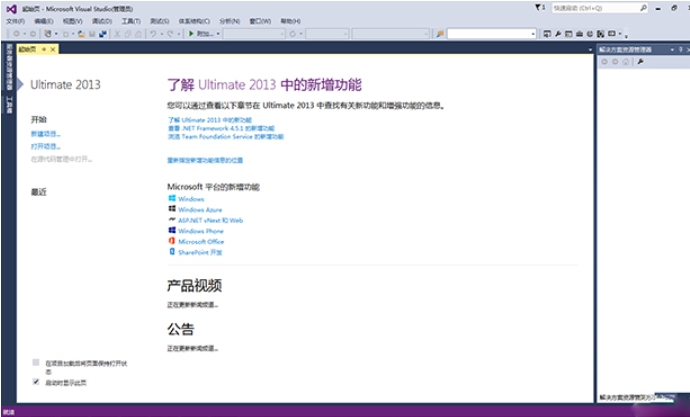
Task: Click the Redo arrow icon
Action: pos(170,34)
